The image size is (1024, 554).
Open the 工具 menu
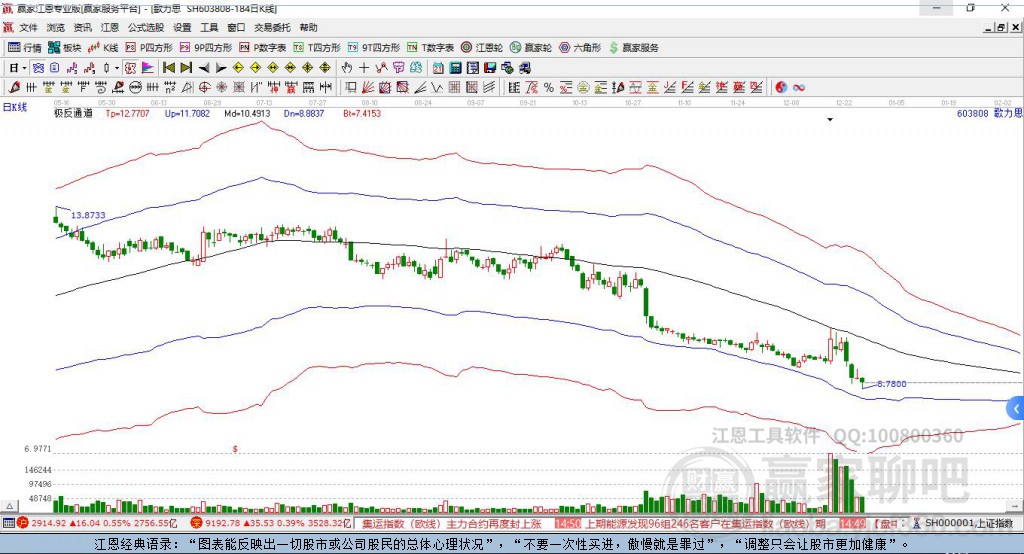[209, 27]
